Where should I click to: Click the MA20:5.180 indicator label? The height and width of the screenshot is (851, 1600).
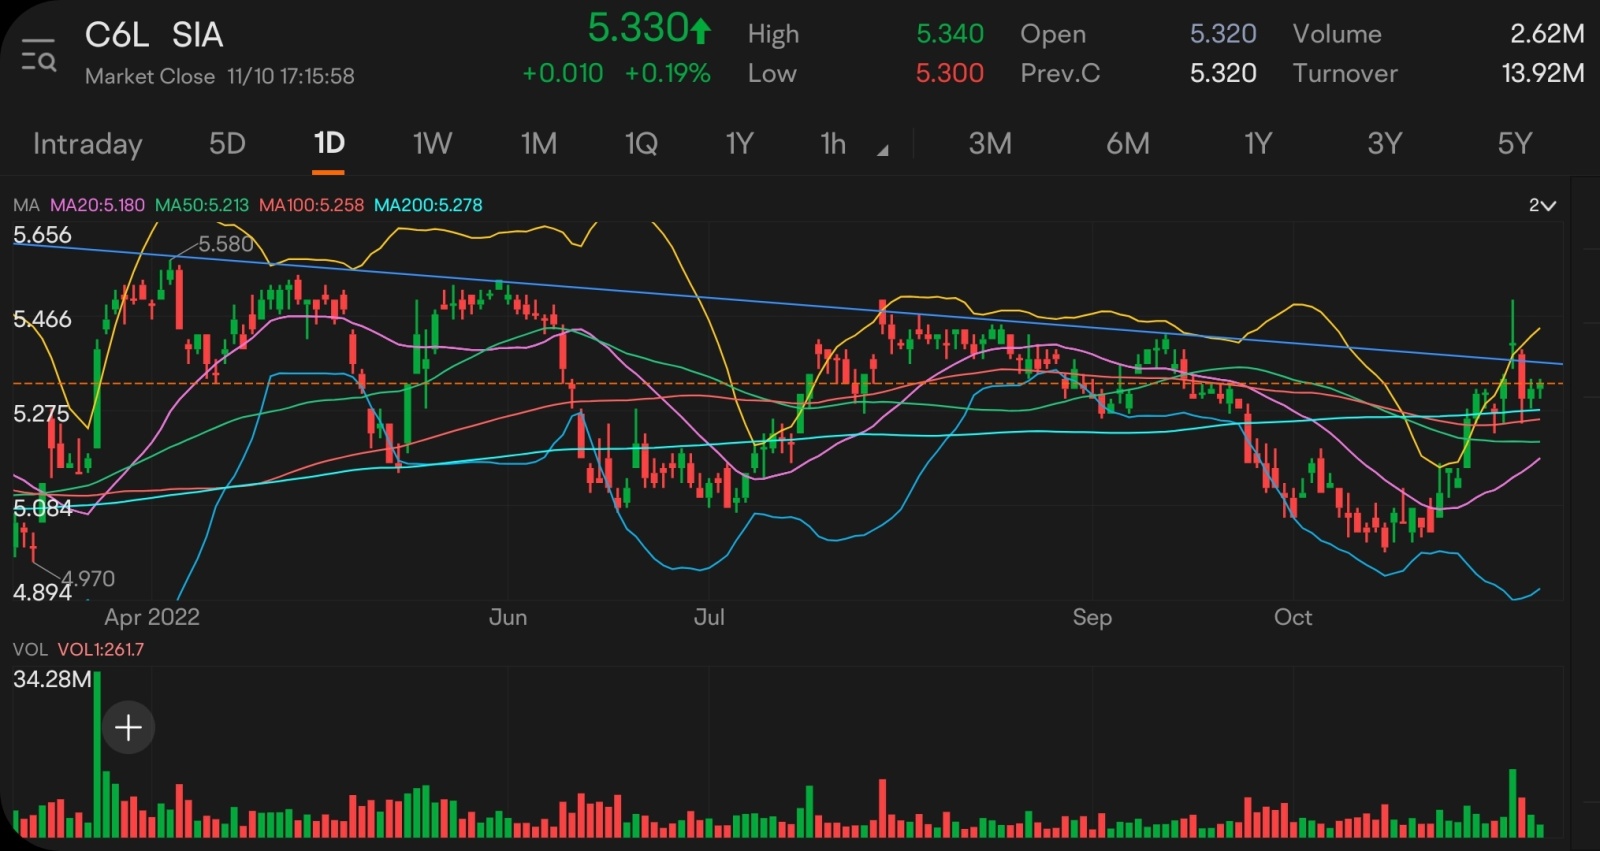97,205
